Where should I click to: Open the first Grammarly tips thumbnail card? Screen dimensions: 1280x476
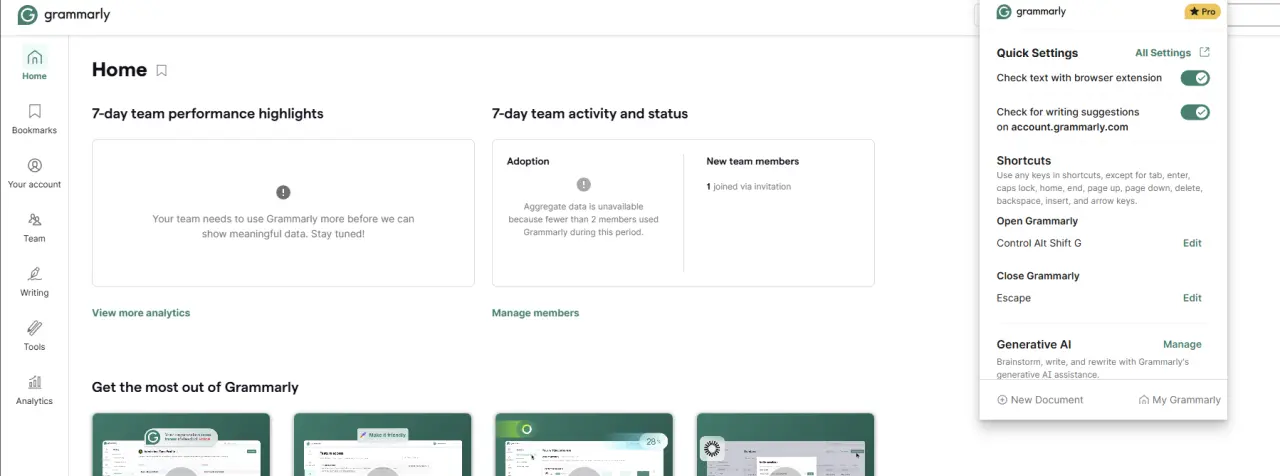pyautogui.click(x=181, y=444)
